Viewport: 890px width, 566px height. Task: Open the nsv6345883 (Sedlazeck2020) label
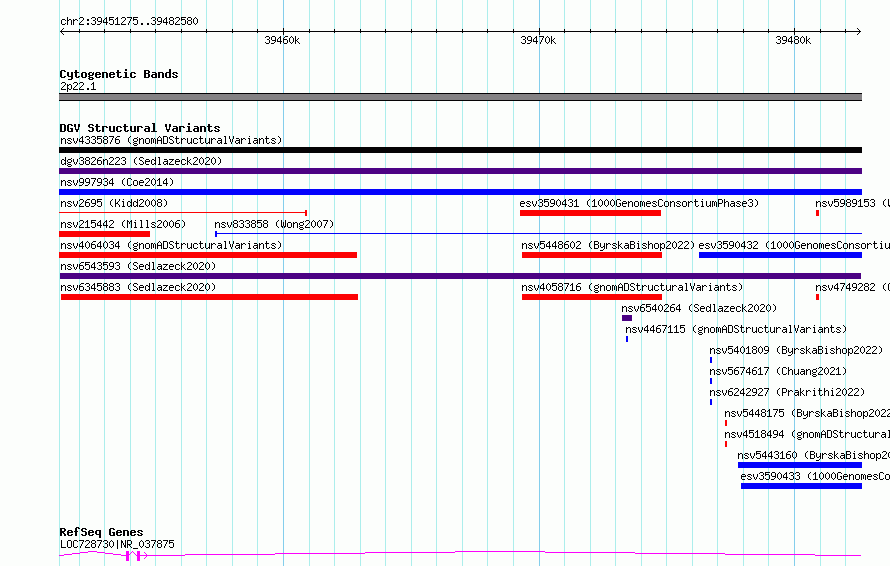click(138, 287)
